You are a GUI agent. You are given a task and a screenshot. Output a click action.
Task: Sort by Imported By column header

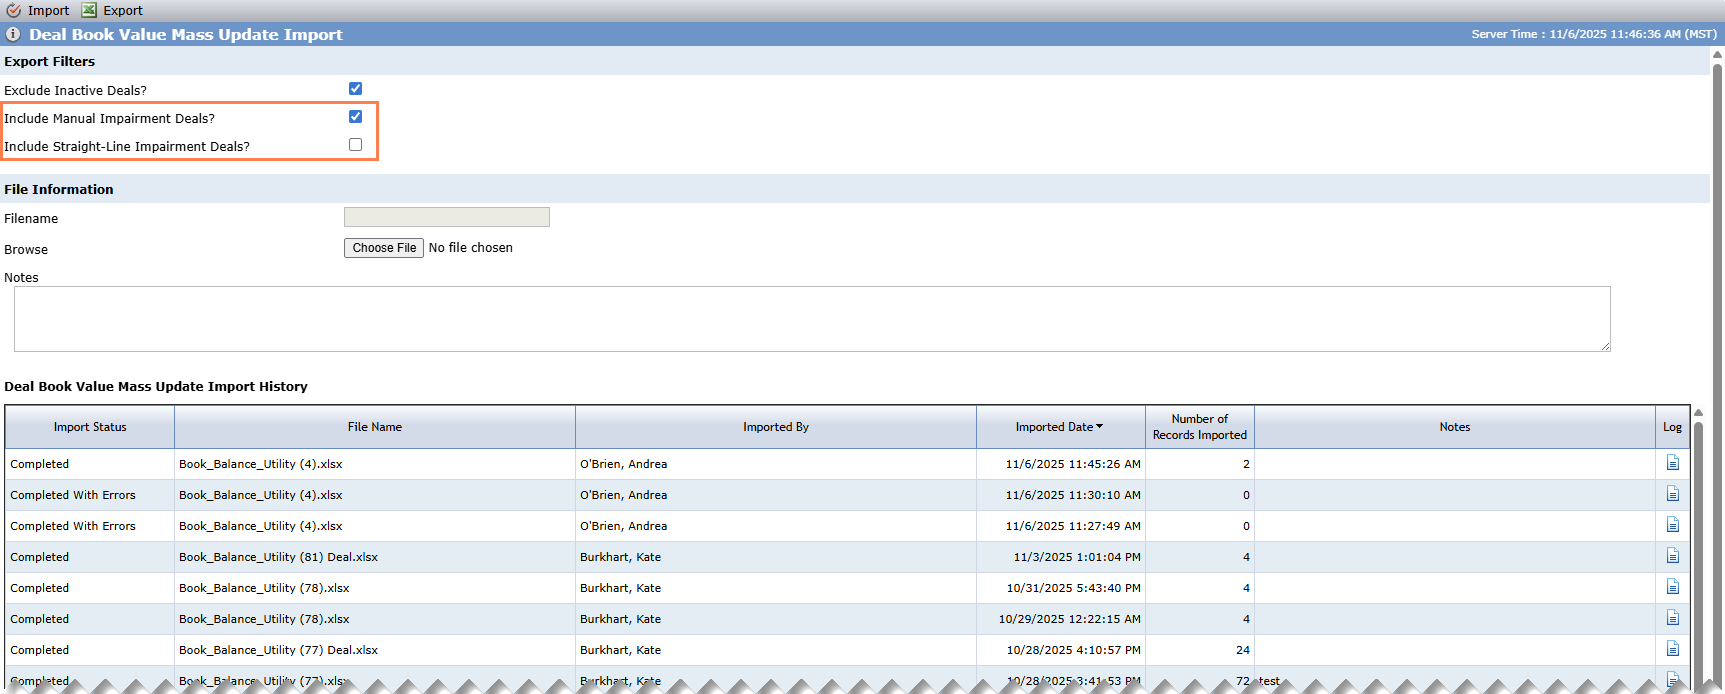pyautogui.click(x=776, y=427)
